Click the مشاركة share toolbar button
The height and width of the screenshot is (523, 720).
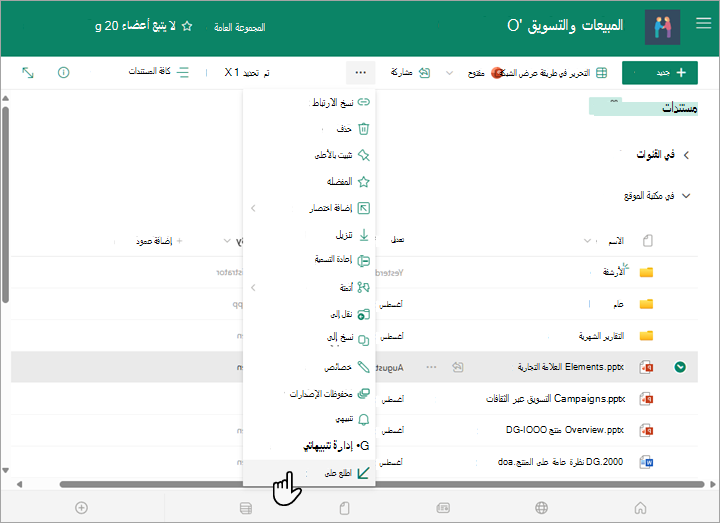point(411,73)
